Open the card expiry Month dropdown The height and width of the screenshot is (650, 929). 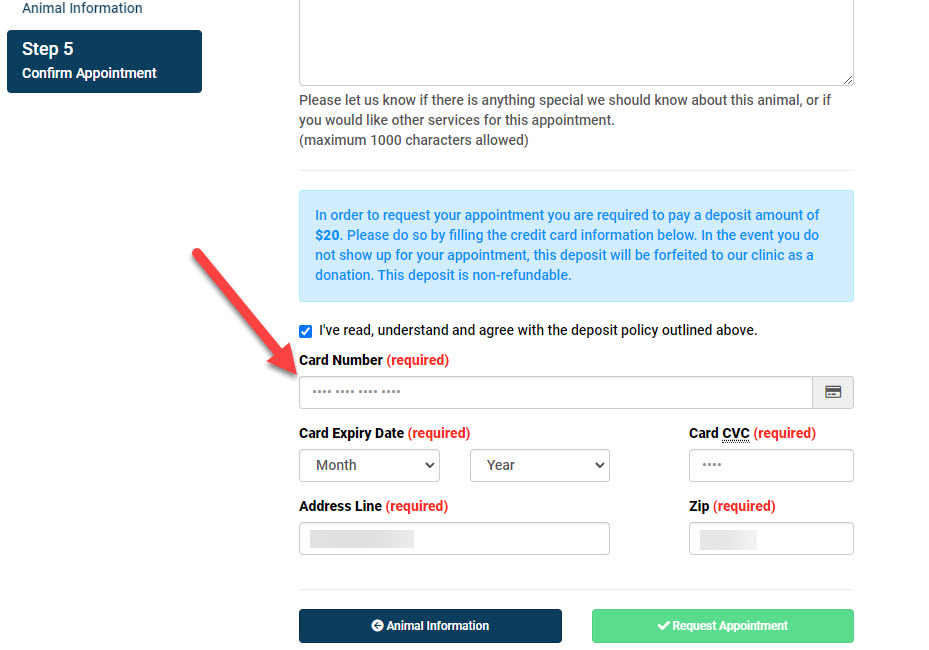369,465
